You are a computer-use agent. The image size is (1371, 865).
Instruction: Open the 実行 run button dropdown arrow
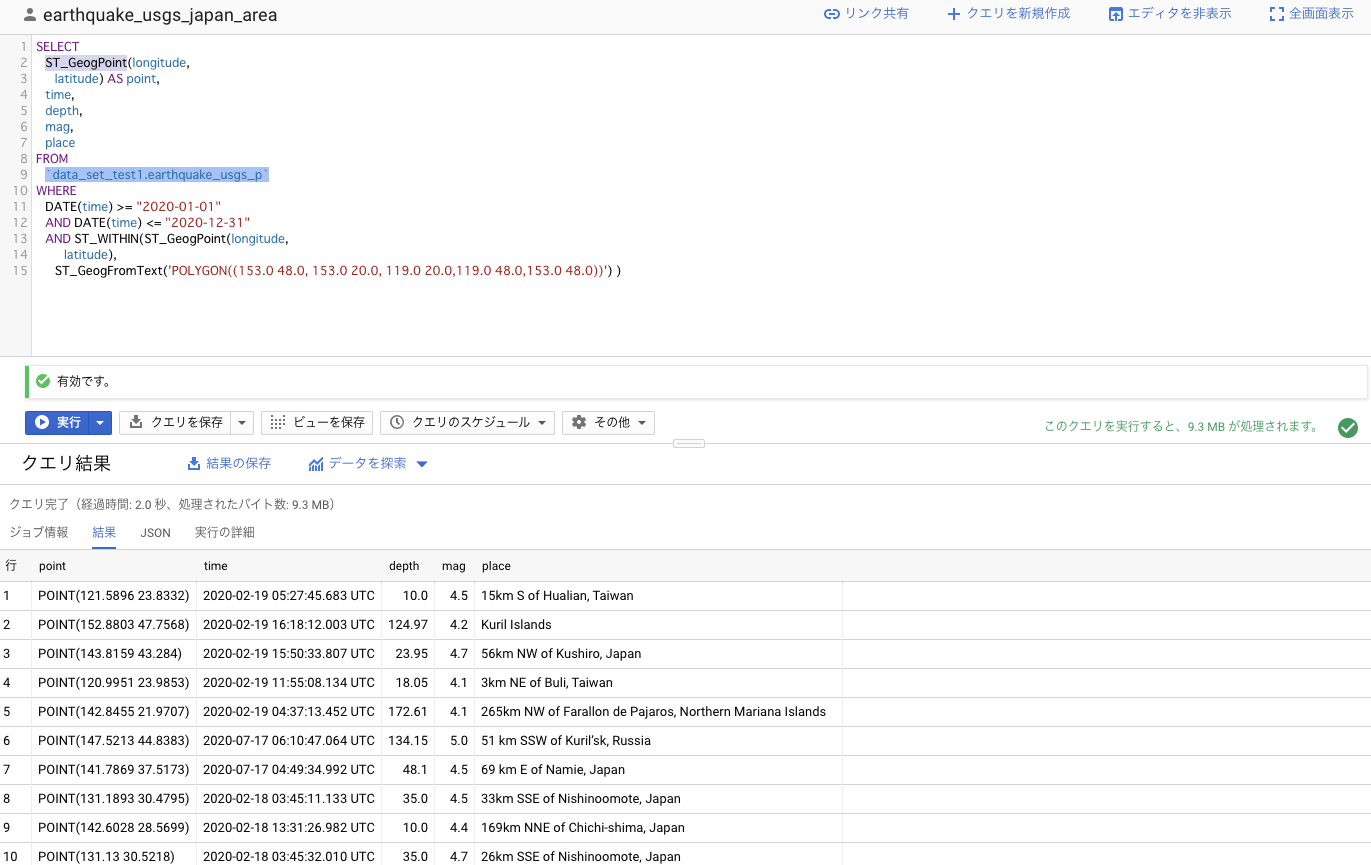[99, 422]
